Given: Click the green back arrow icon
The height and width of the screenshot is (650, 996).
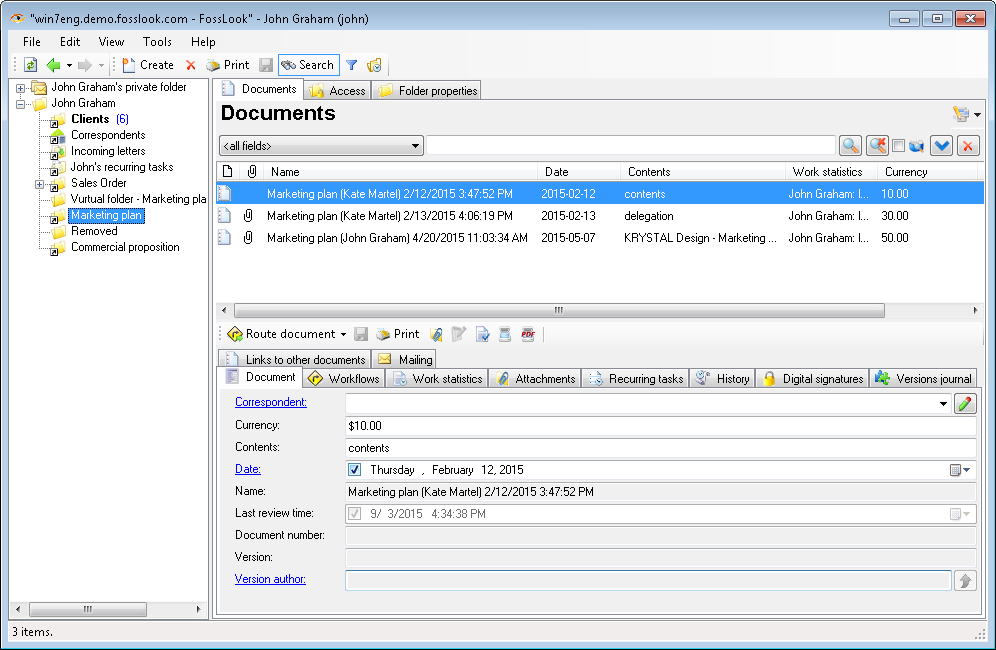Looking at the screenshot, I should pyautogui.click(x=53, y=65).
